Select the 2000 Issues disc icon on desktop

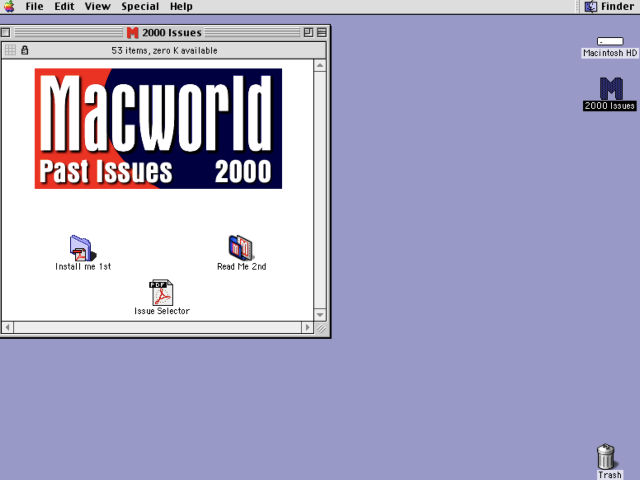(611, 89)
